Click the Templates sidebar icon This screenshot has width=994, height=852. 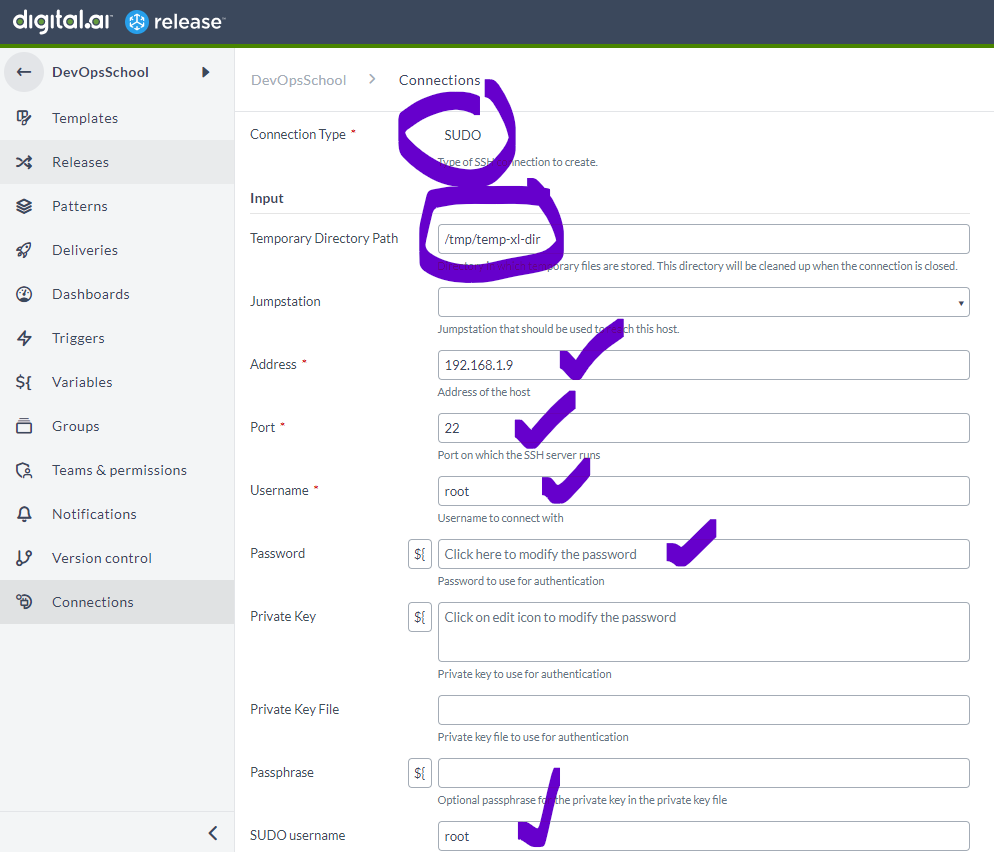coord(24,118)
